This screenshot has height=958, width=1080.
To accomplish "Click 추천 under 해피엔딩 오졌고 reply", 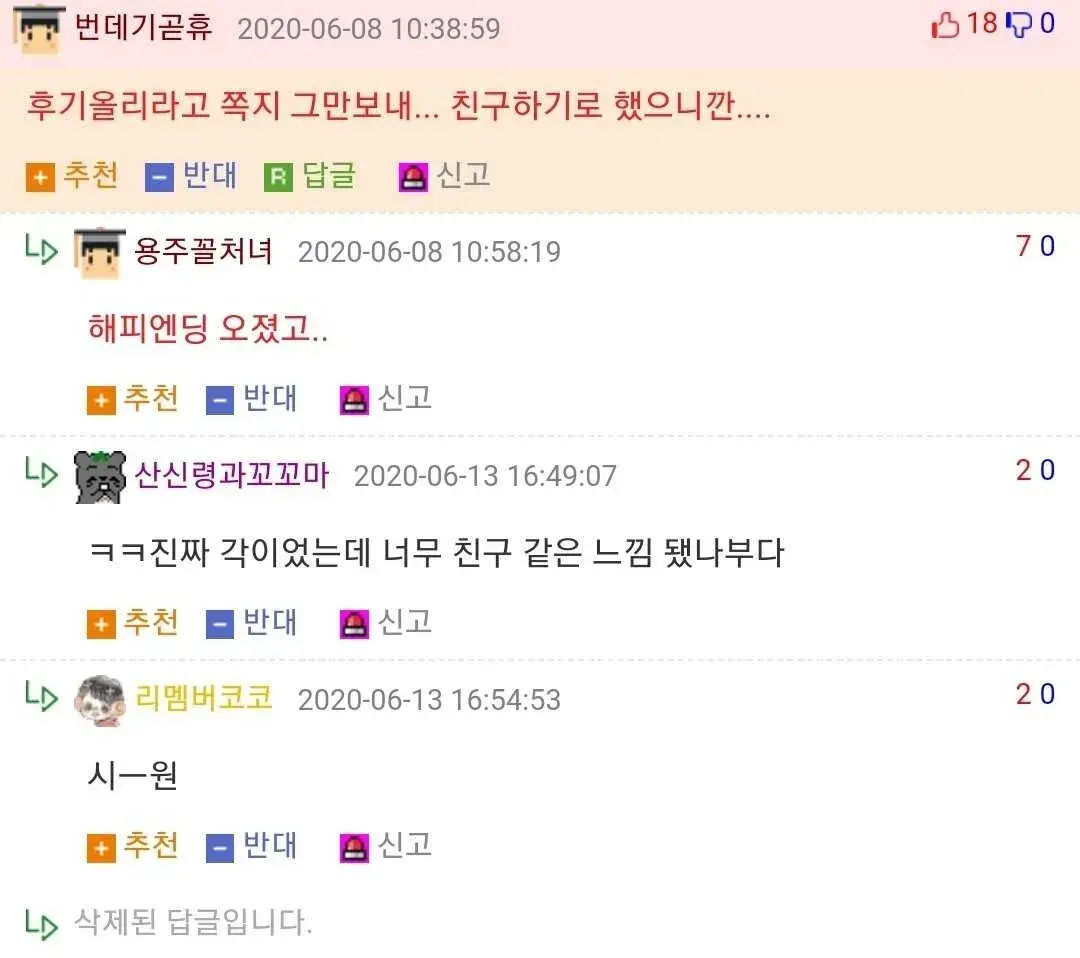I will [x=133, y=399].
